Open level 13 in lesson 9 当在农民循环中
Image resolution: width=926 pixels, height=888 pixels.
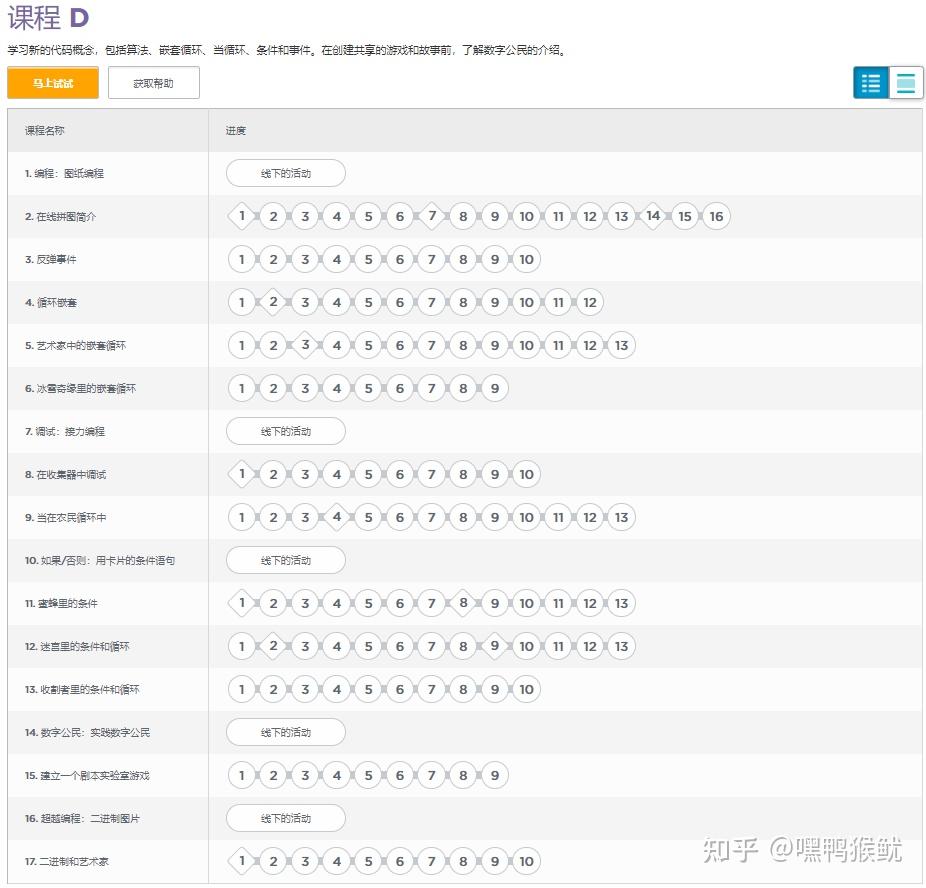coord(621,517)
